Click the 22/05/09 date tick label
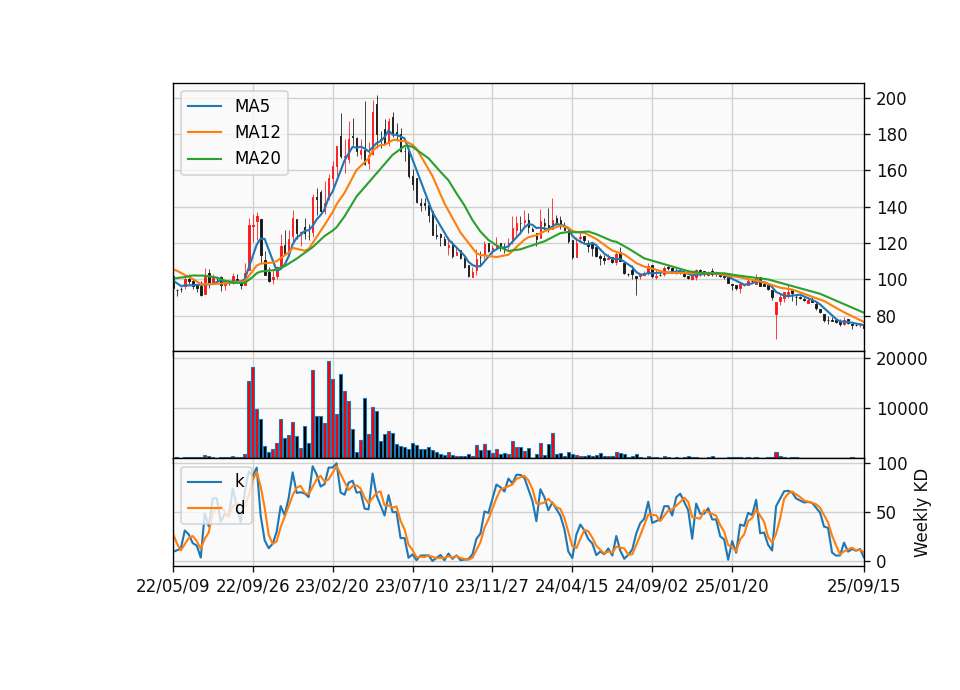The width and height of the screenshot is (960, 690). pos(173,586)
